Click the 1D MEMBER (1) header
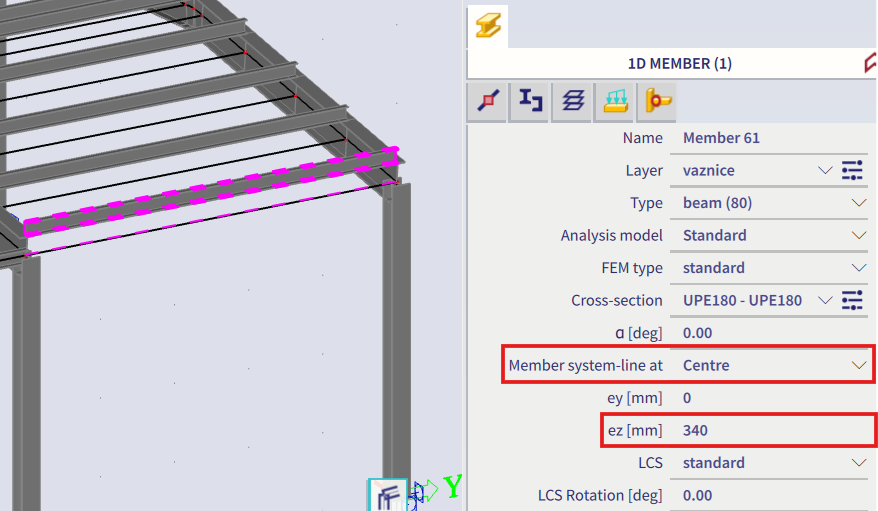Image resolution: width=878 pixels, height=511 pixels. (x=679, y=63)
